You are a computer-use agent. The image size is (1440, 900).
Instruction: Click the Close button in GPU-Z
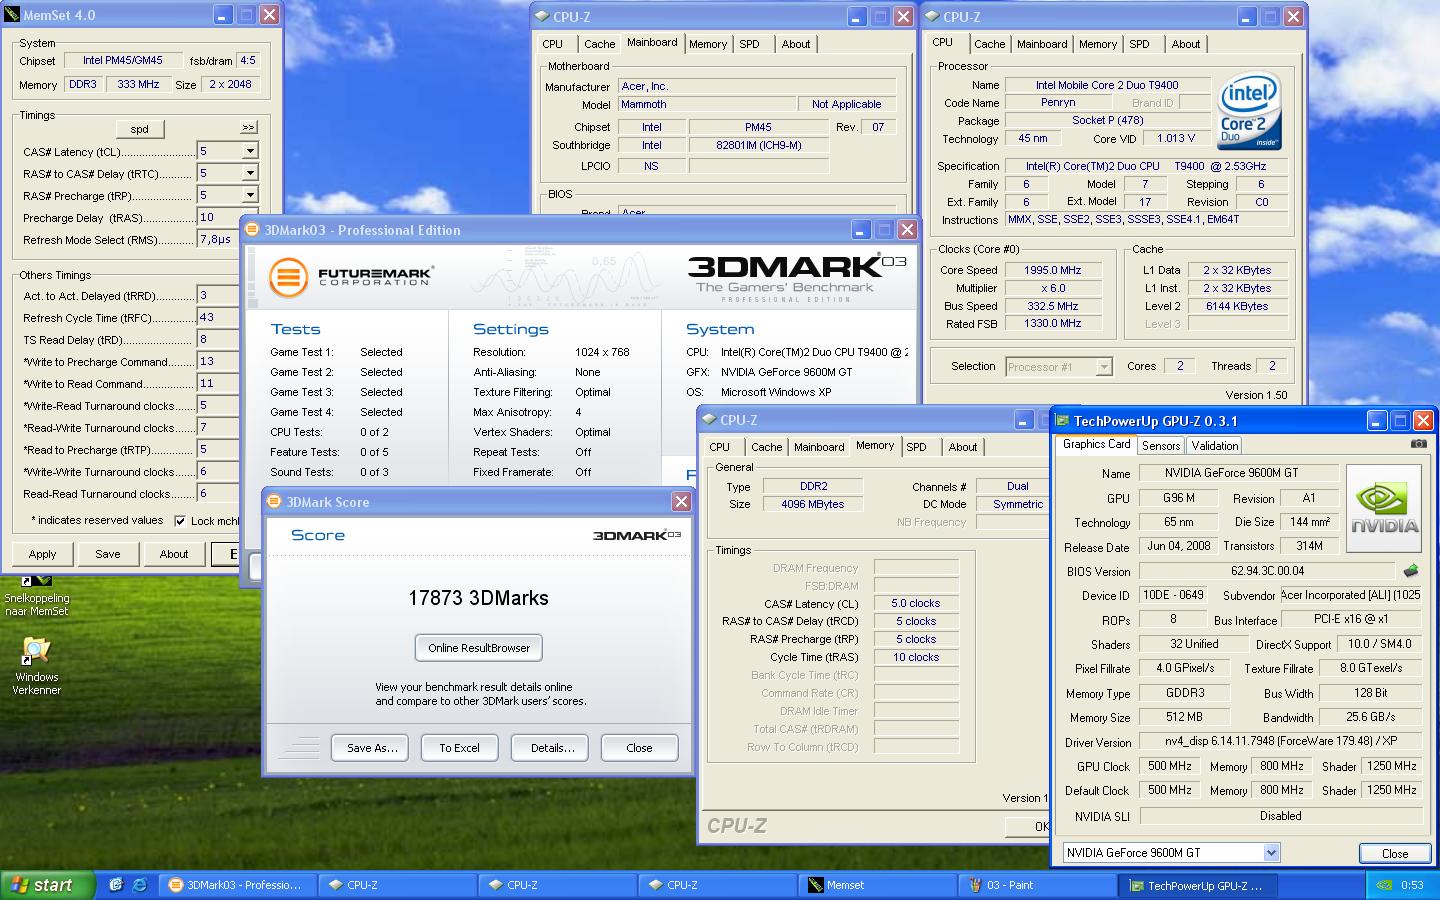[1395, 853]
